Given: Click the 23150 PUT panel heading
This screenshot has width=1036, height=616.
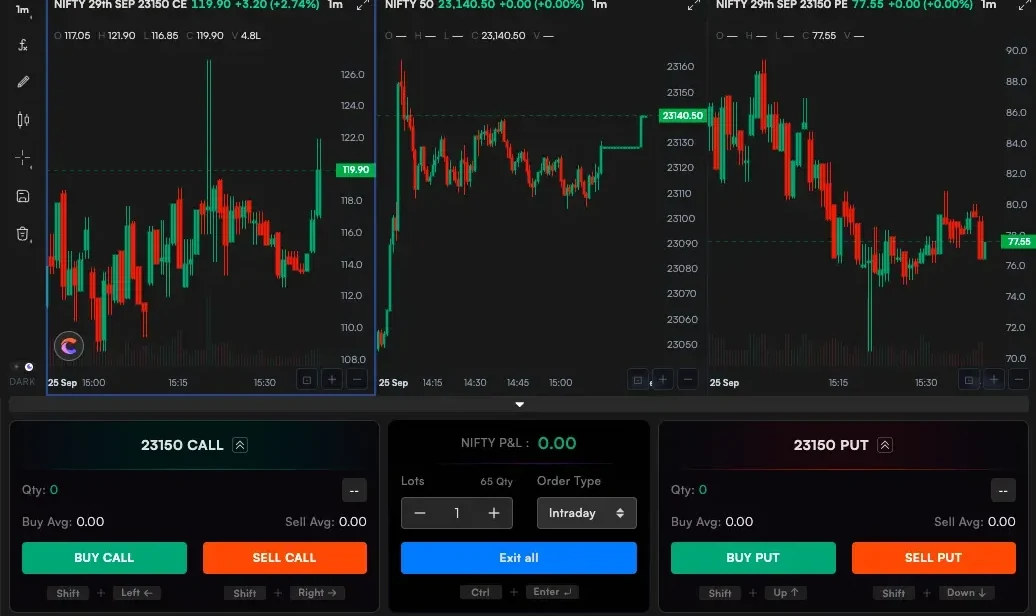Looking at the screenshot, I should (831, 445).
